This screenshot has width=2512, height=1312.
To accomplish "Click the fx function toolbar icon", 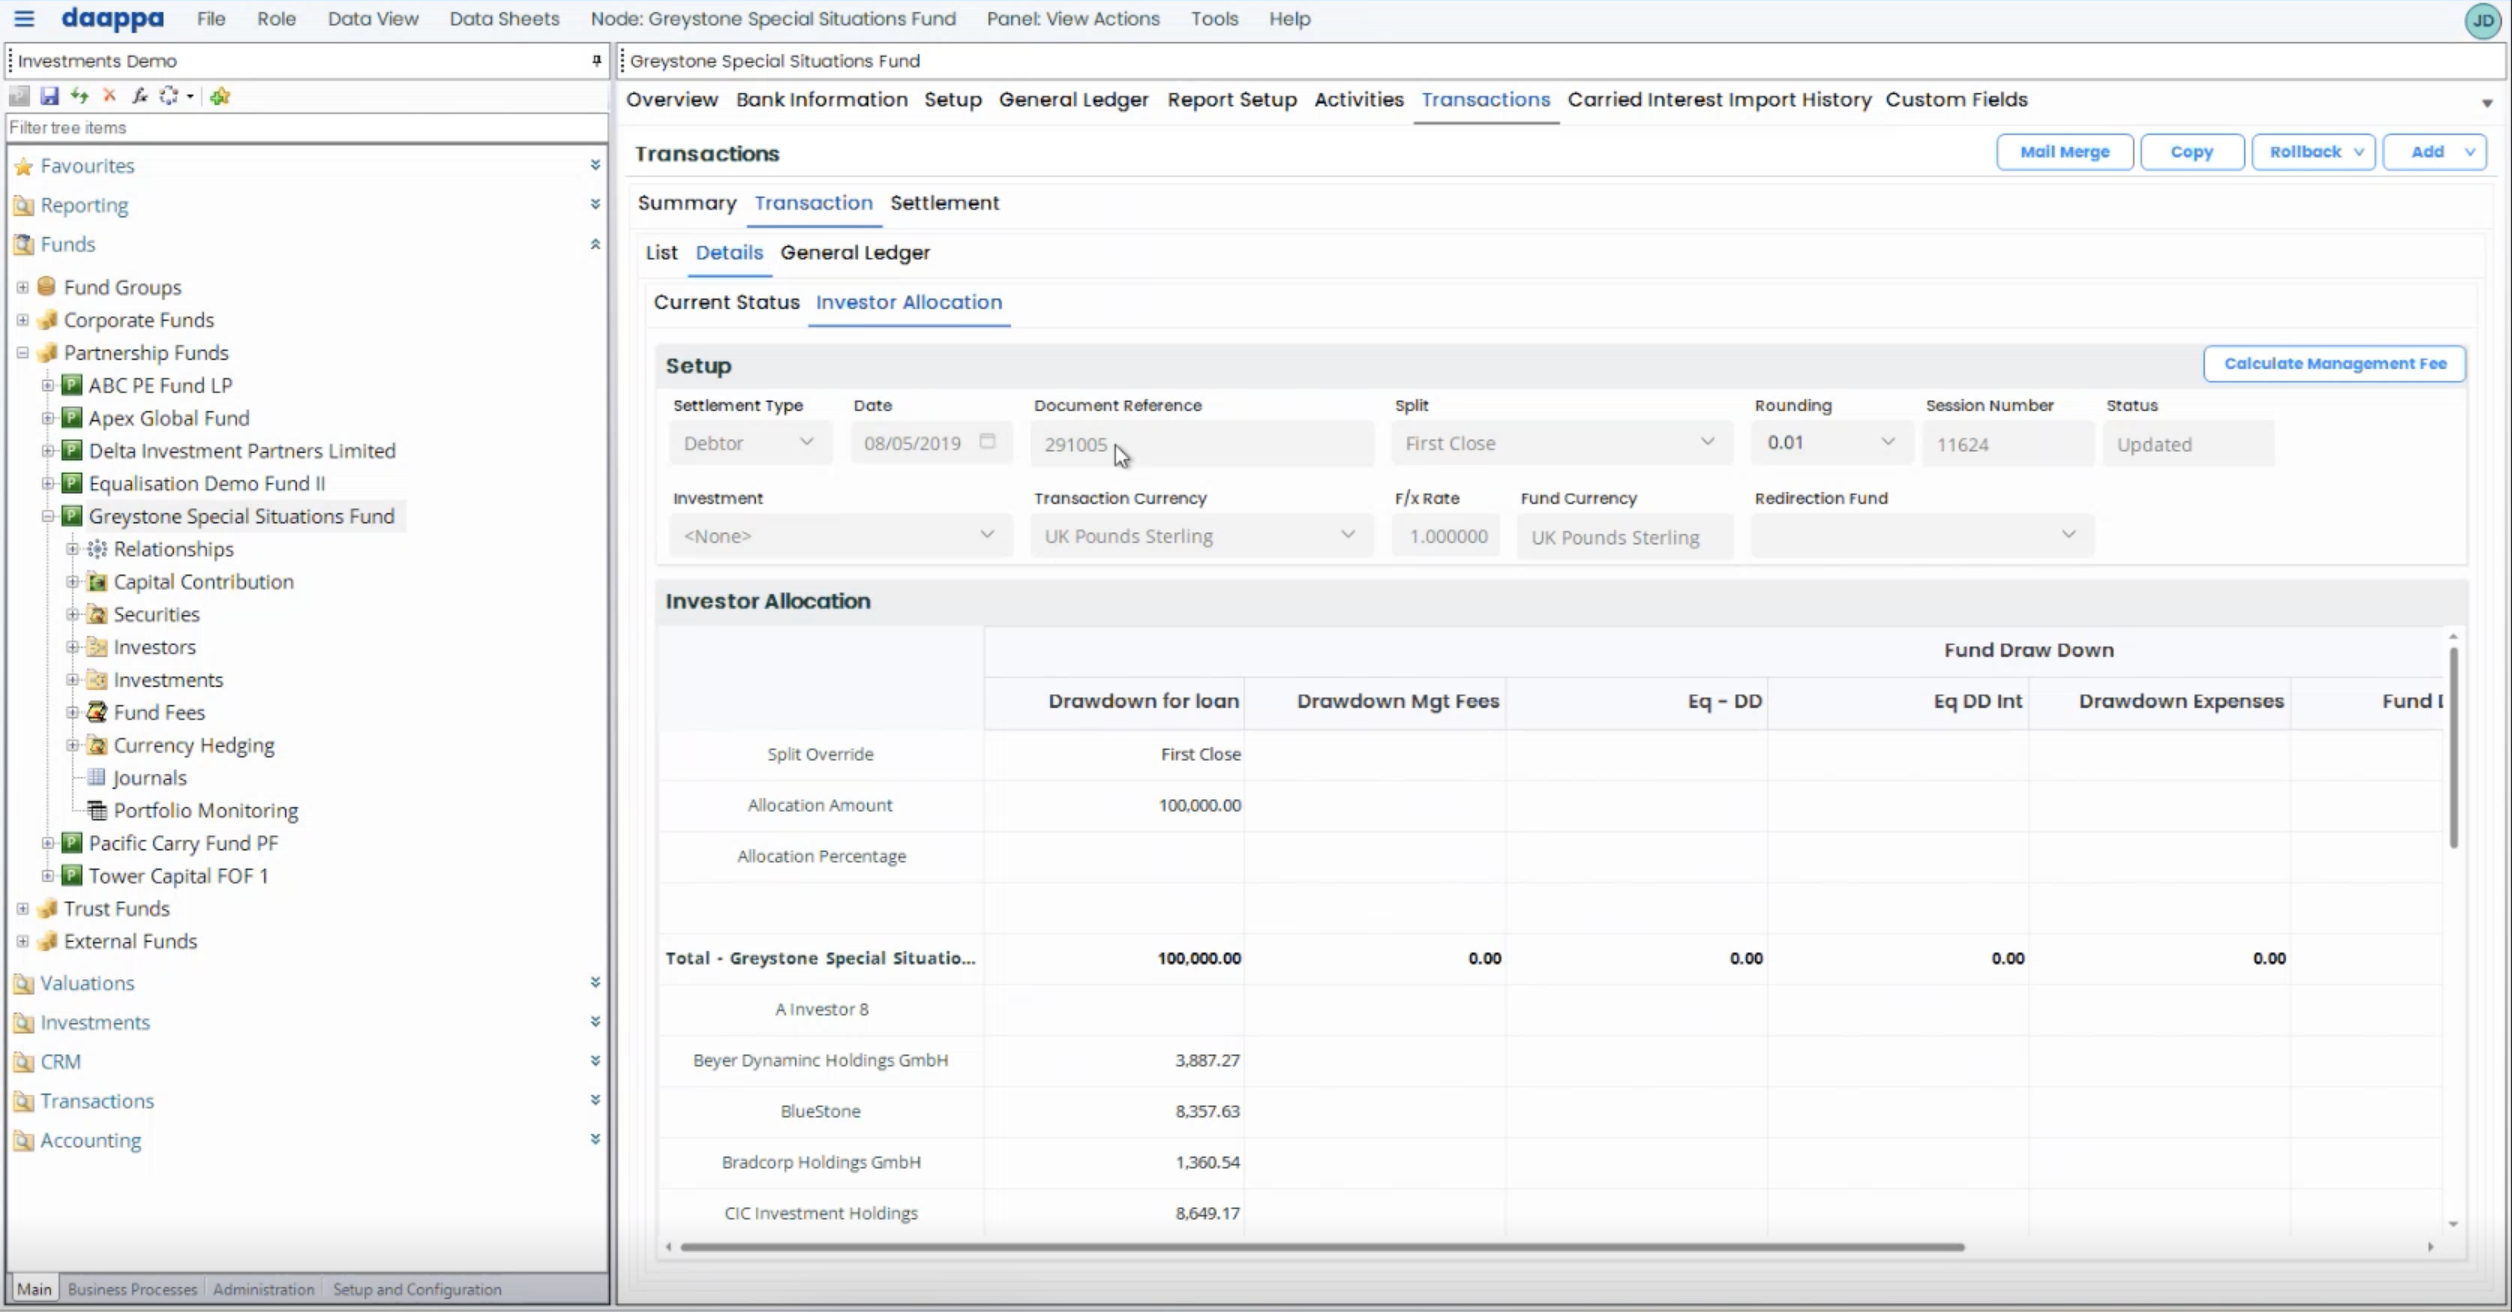I will [139, 96].
